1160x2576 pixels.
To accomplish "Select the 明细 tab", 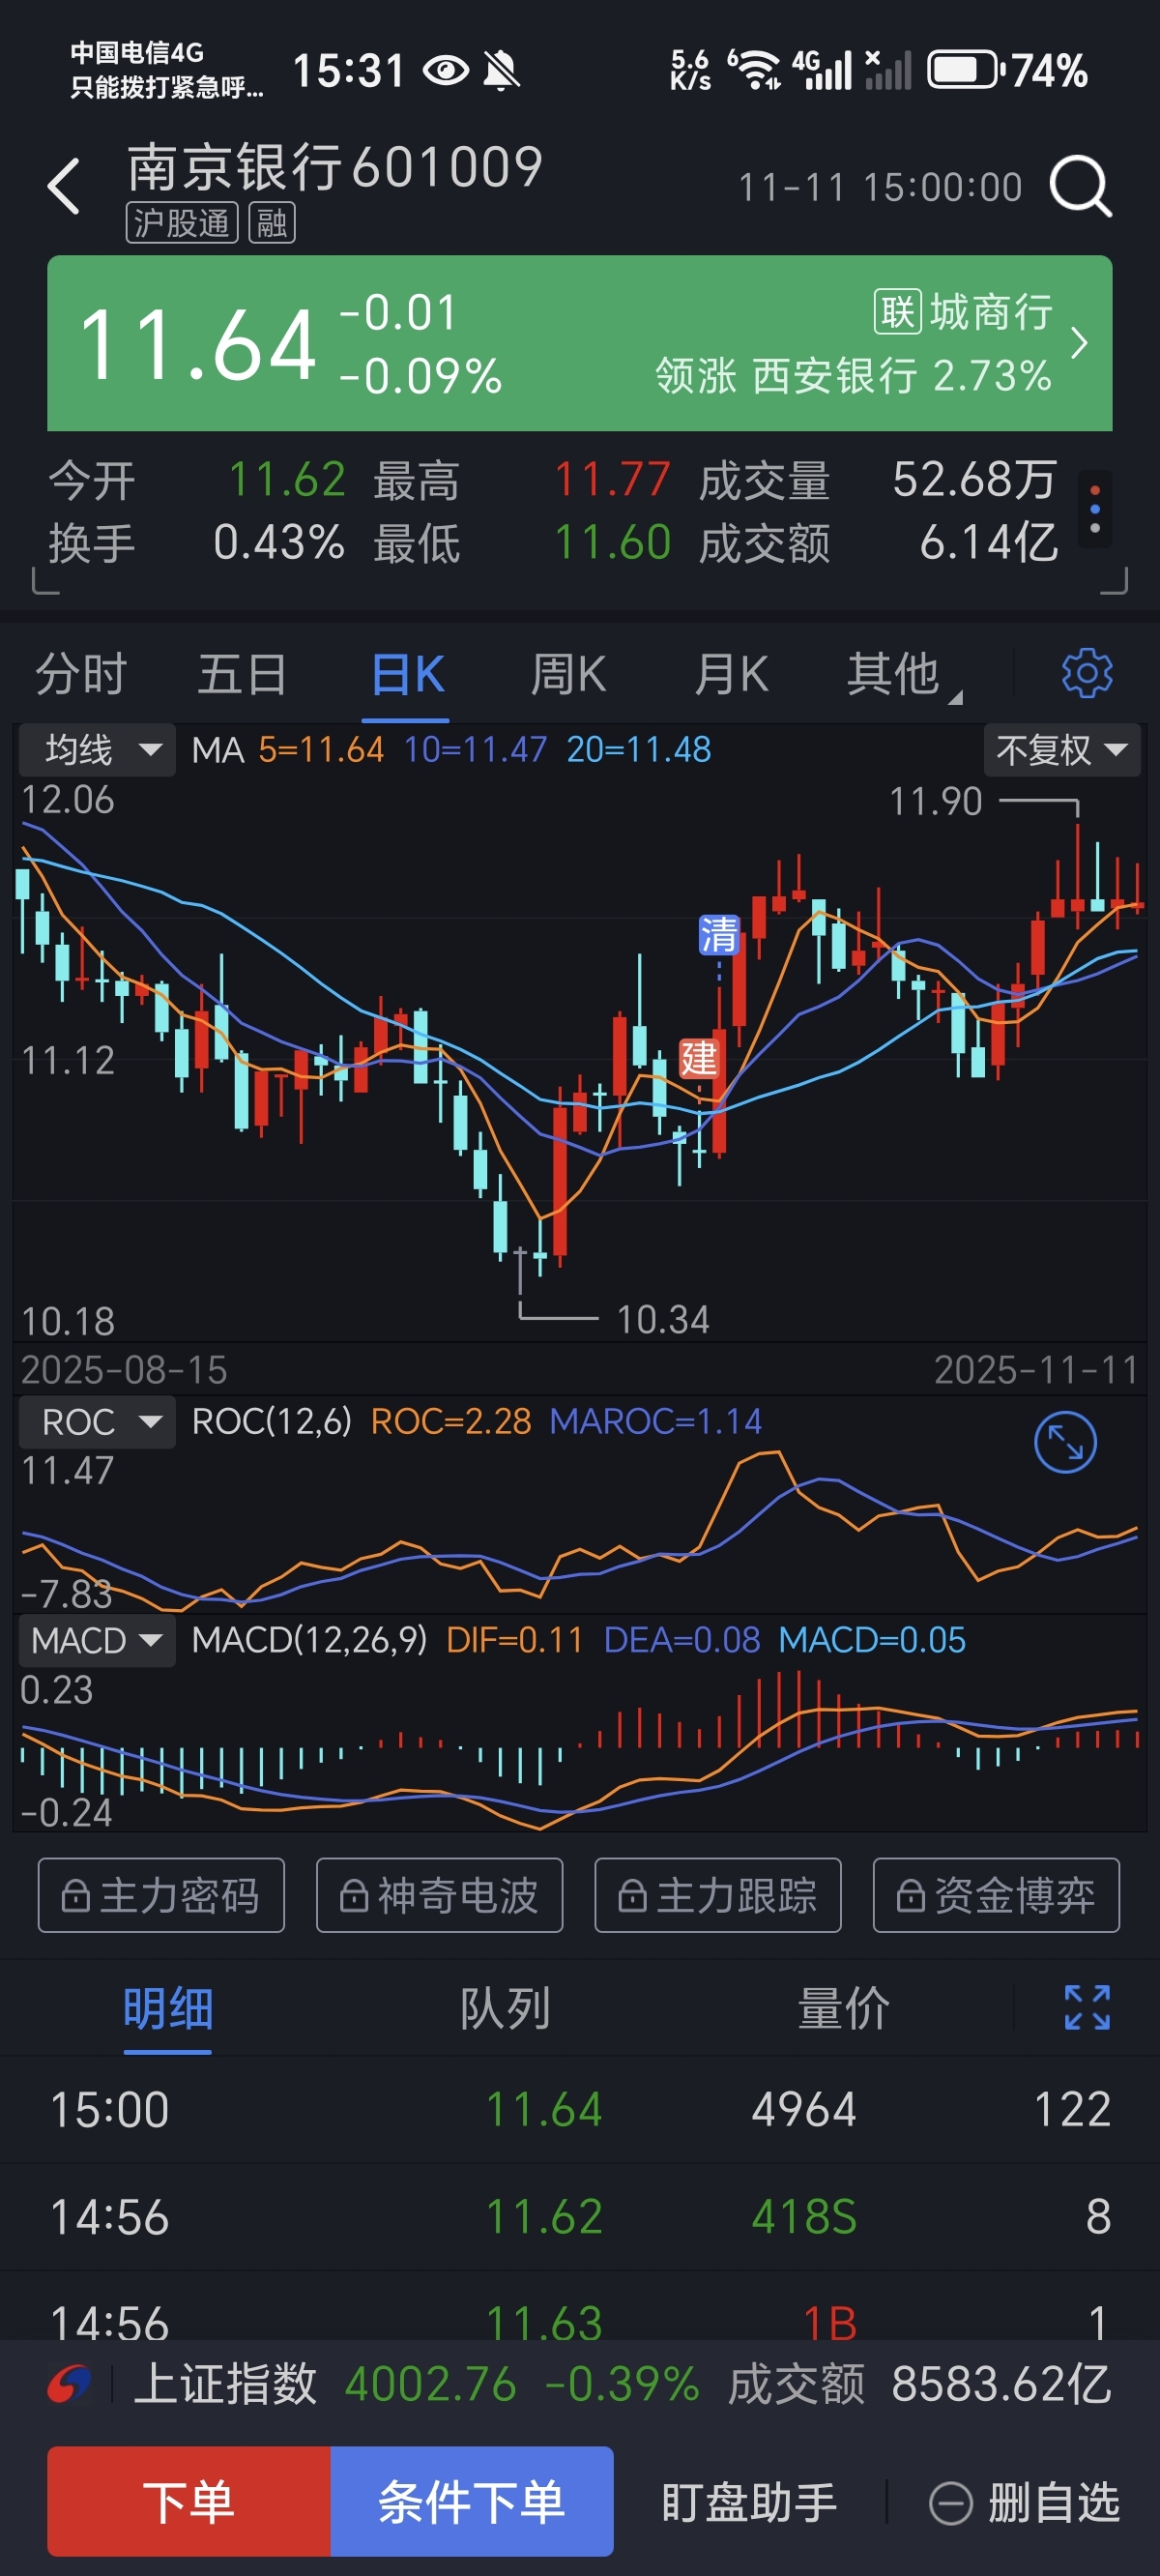I will pos(168,2009).
